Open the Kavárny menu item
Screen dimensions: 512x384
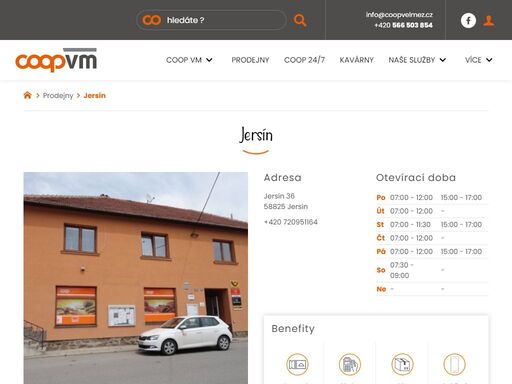coord(357,60)
